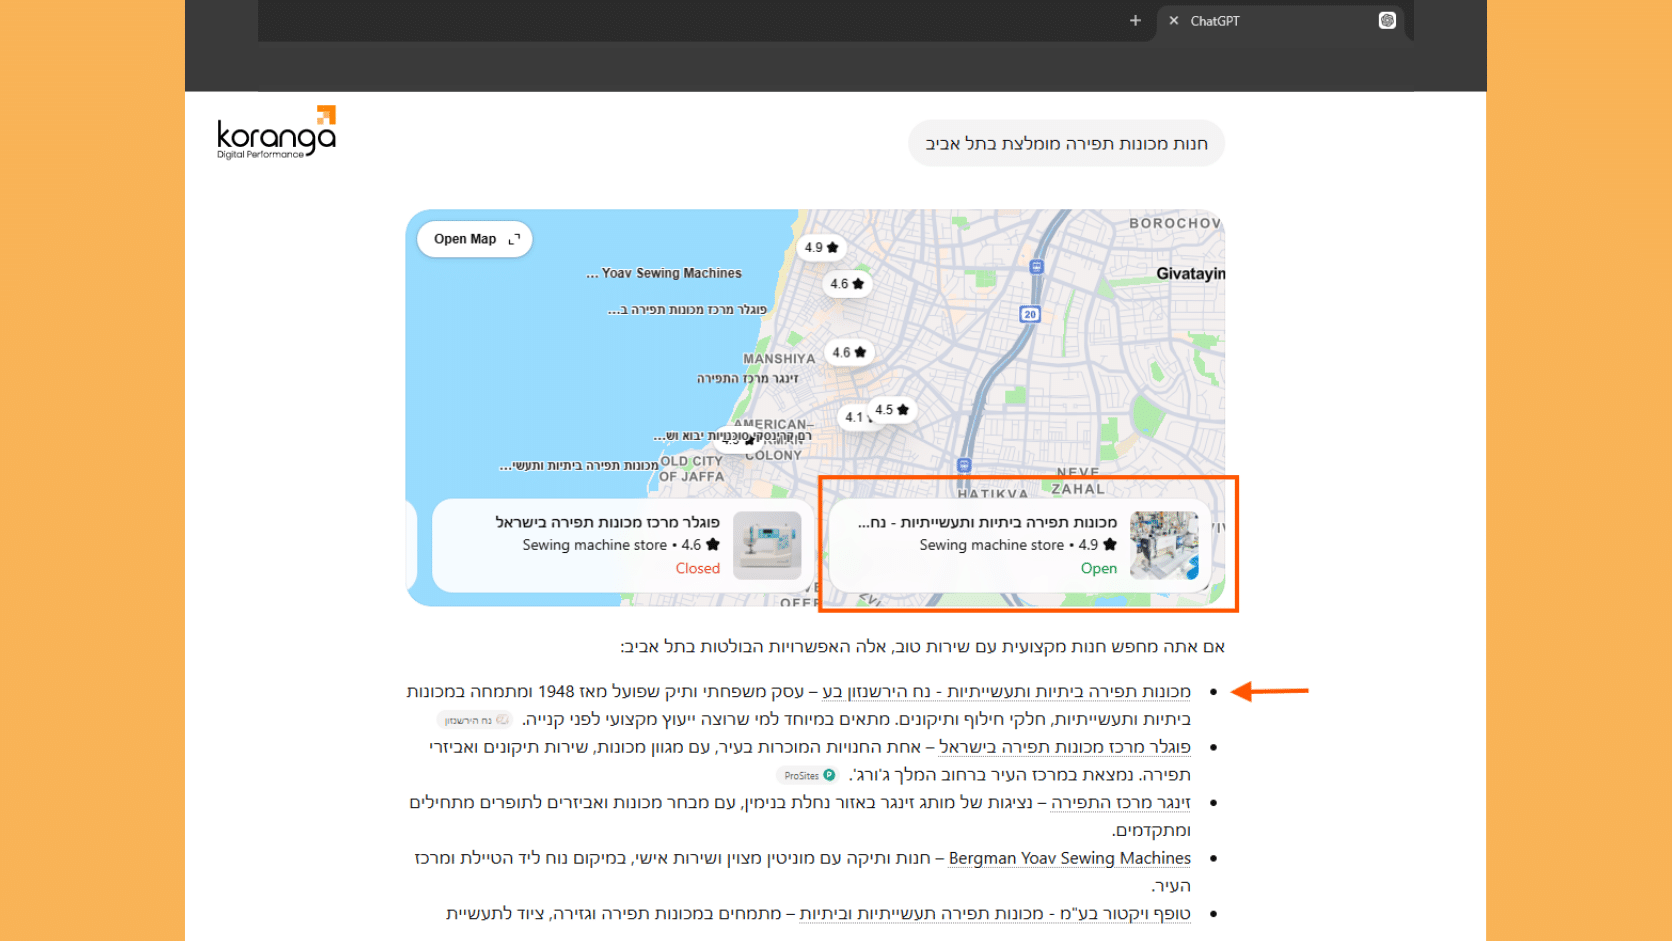Select the 4.6 pin beside the פוגלר label

847,284
